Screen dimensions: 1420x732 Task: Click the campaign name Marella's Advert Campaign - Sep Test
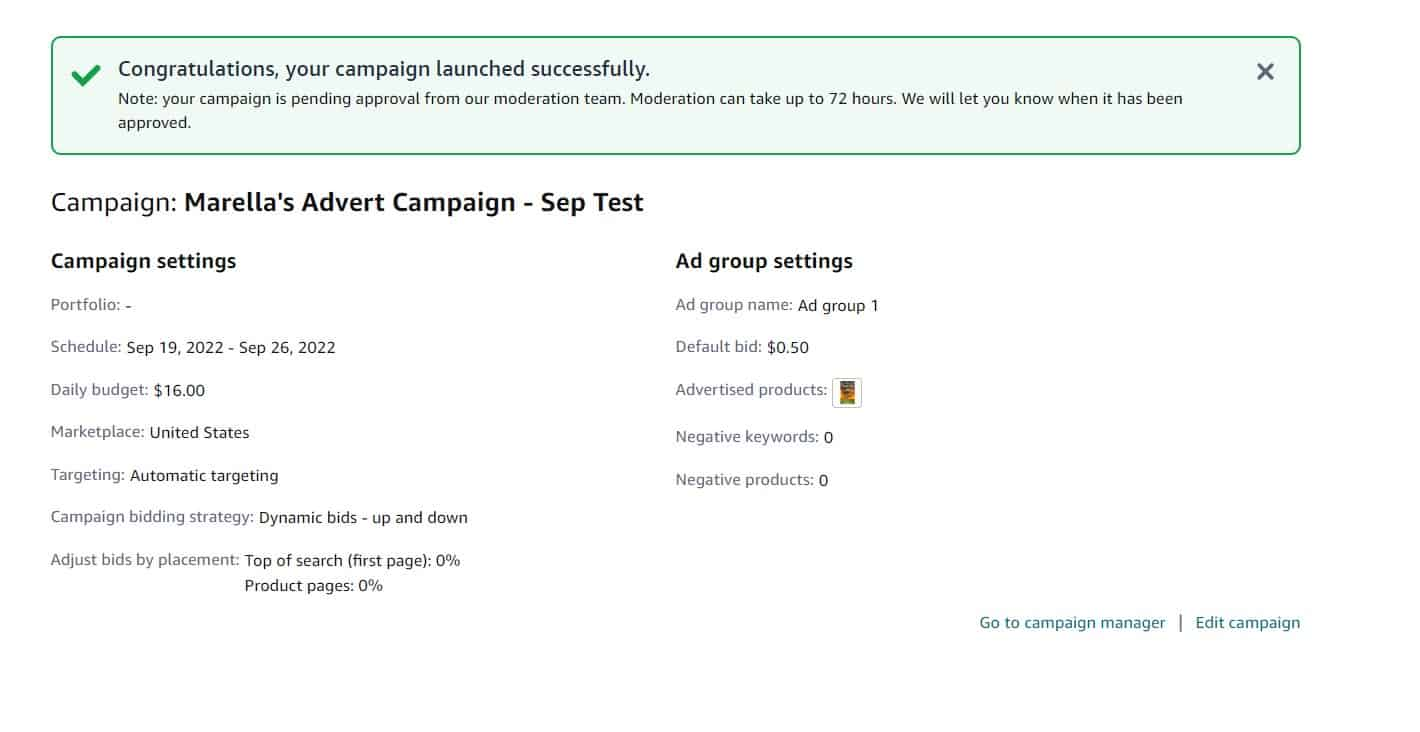click(414, 203)
